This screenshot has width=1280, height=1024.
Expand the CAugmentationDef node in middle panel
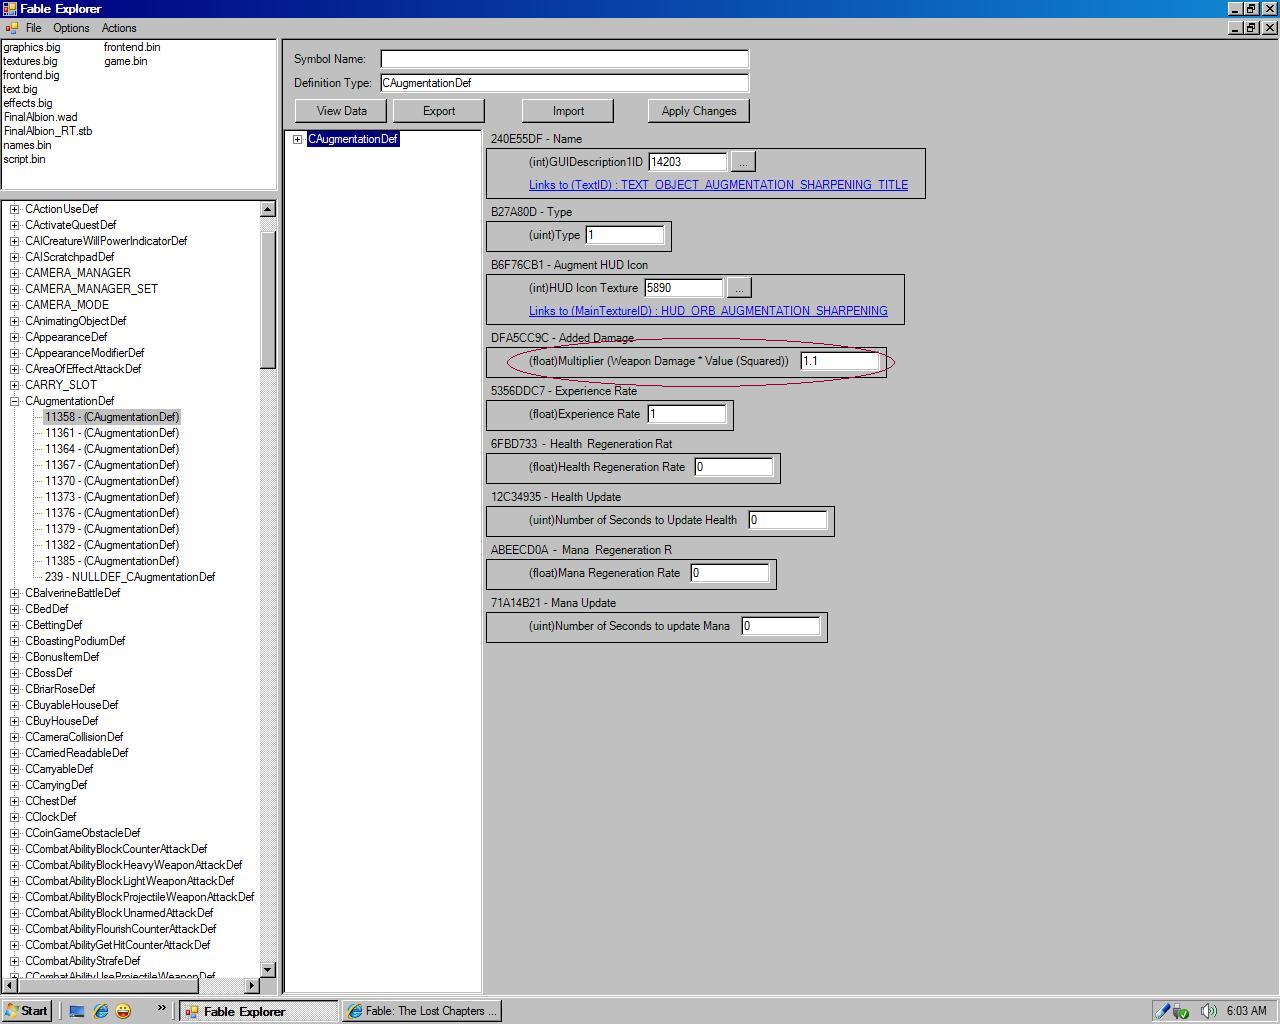[297, 139]
